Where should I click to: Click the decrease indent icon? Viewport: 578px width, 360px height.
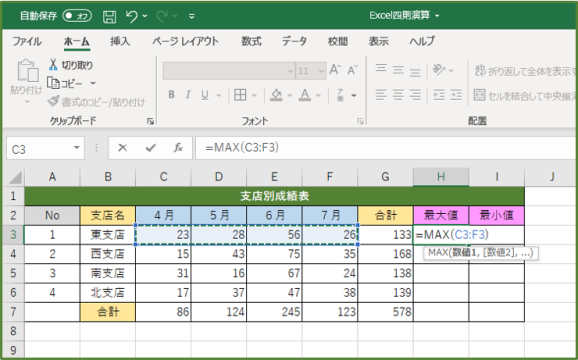pyautogui.click(x=439, y=95)
